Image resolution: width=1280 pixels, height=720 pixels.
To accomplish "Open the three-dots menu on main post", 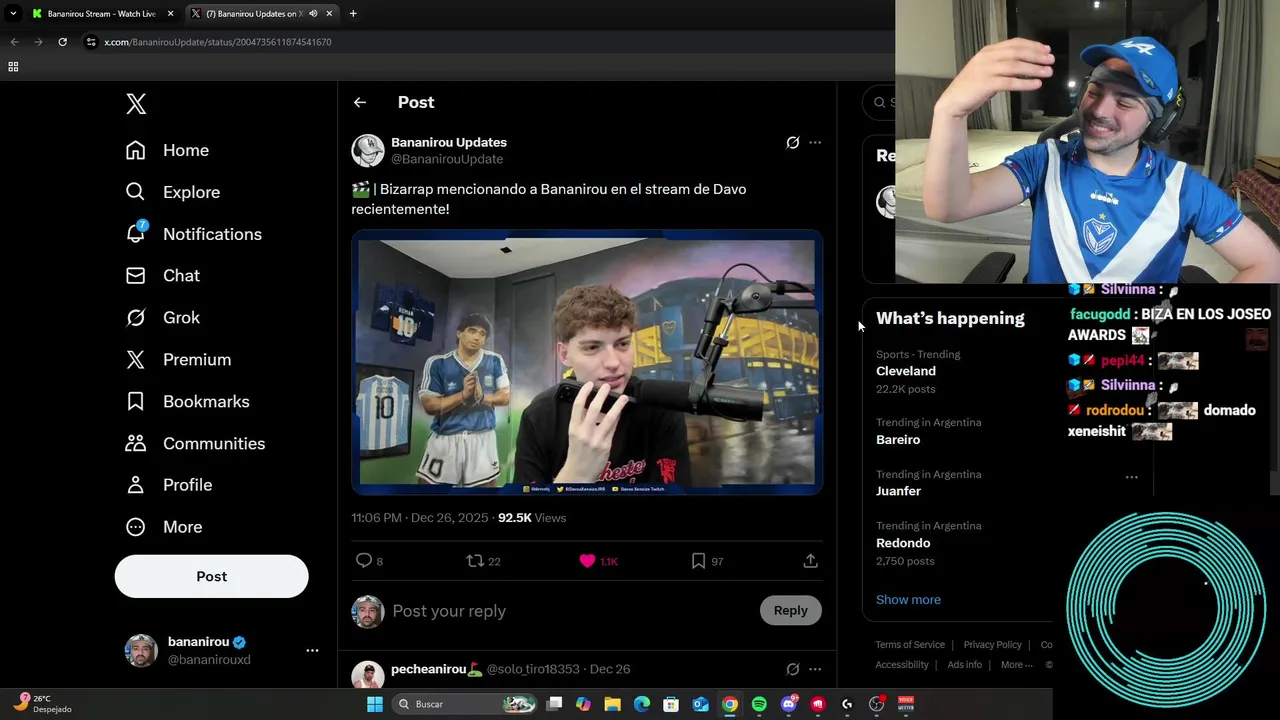I will tap(815, 143).
